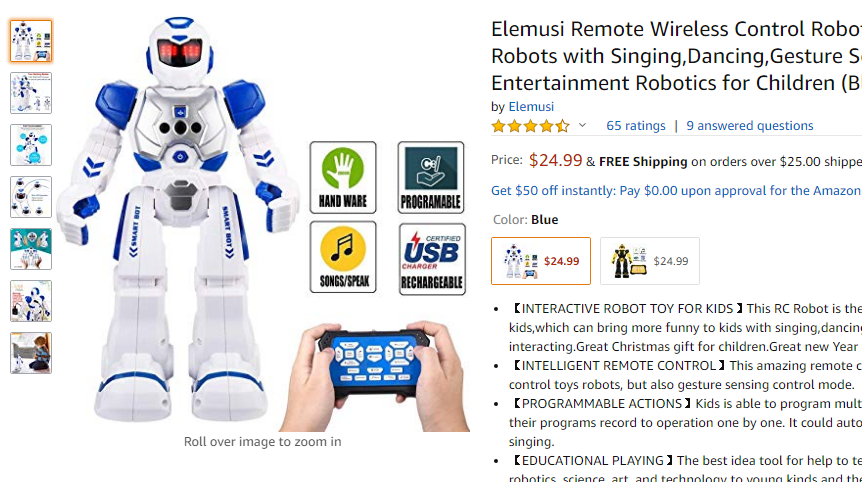View the thumbnail showing child with robot
The height and width of the screenshot is (482, 862).
point(31,353)
